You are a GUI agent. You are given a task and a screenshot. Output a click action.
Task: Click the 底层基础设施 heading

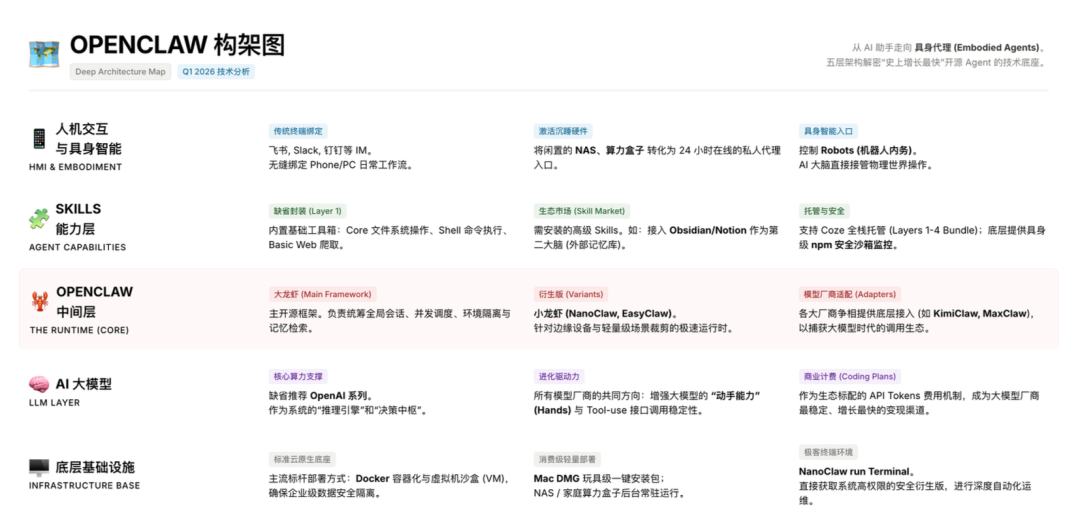tap(95, 467)
